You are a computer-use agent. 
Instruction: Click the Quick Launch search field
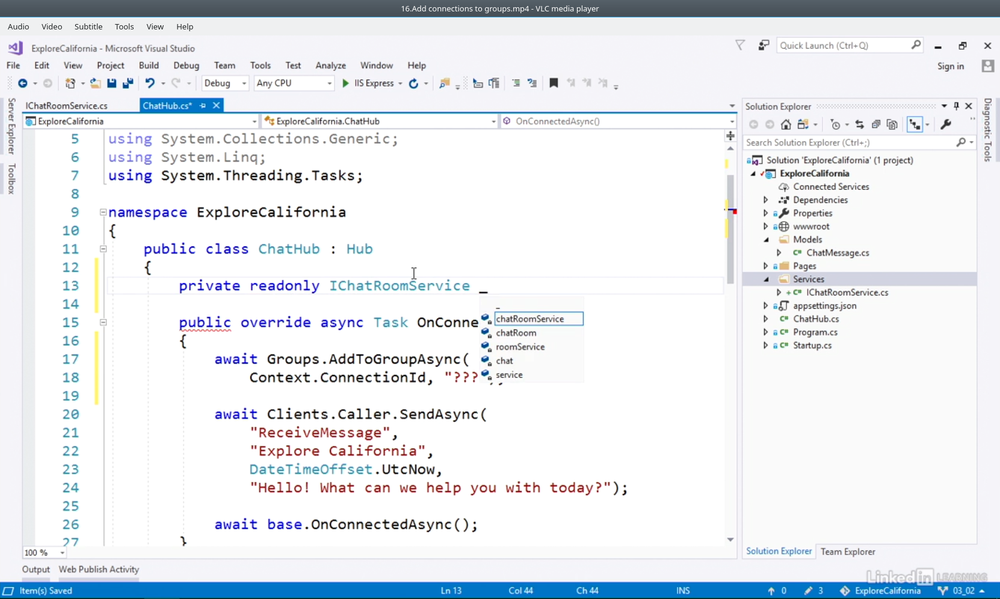(x=849, y=45)
